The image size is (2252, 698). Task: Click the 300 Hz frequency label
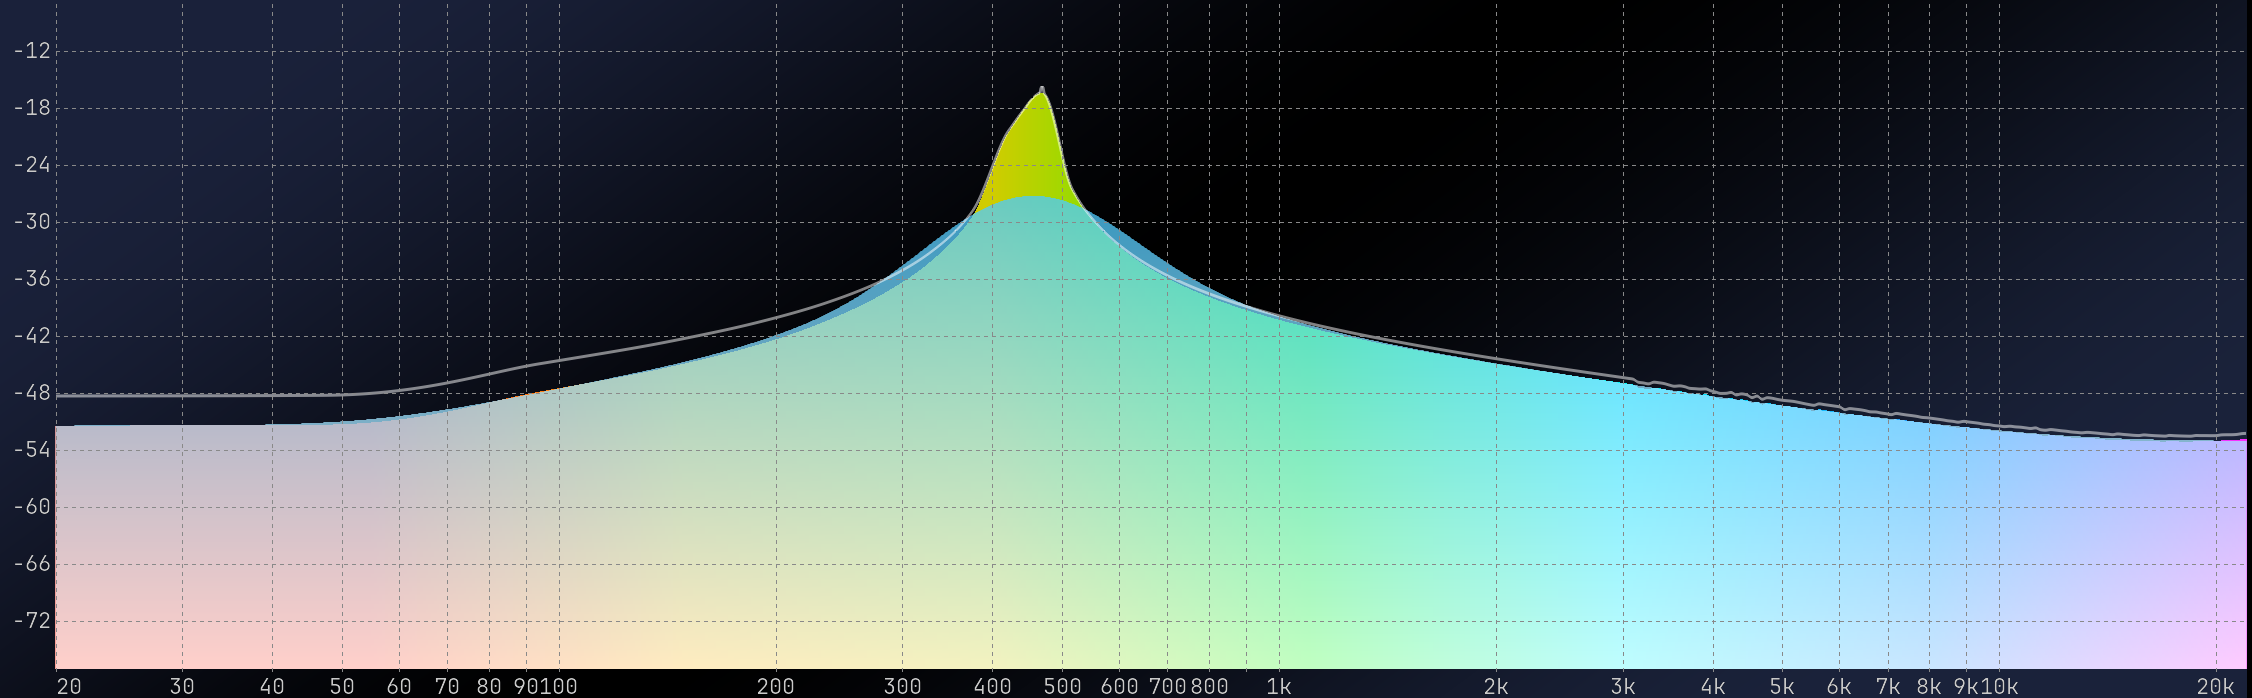(x=902, y=687)
